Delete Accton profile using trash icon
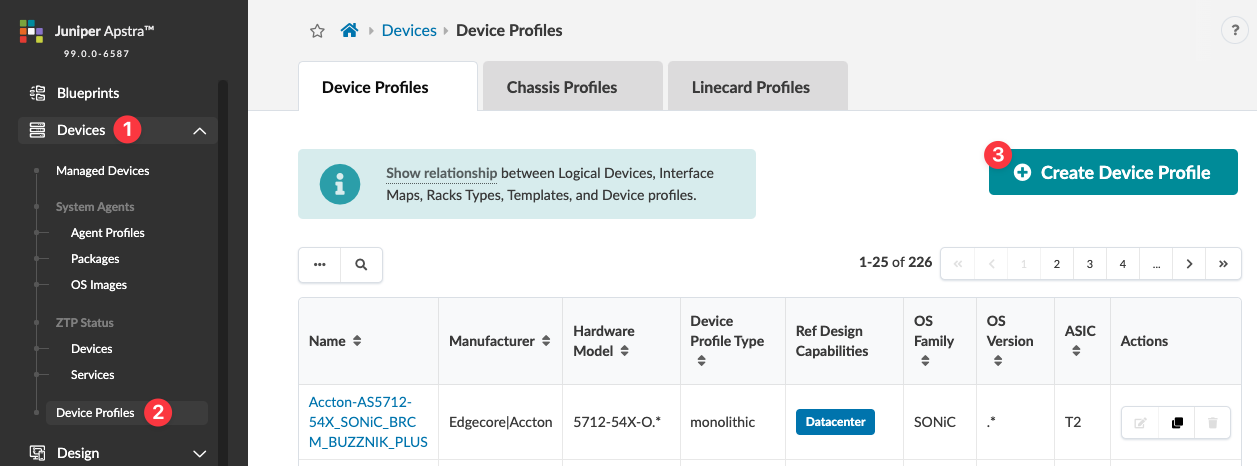This screenshot has width=1257, height=466. tap(1212, 423)
